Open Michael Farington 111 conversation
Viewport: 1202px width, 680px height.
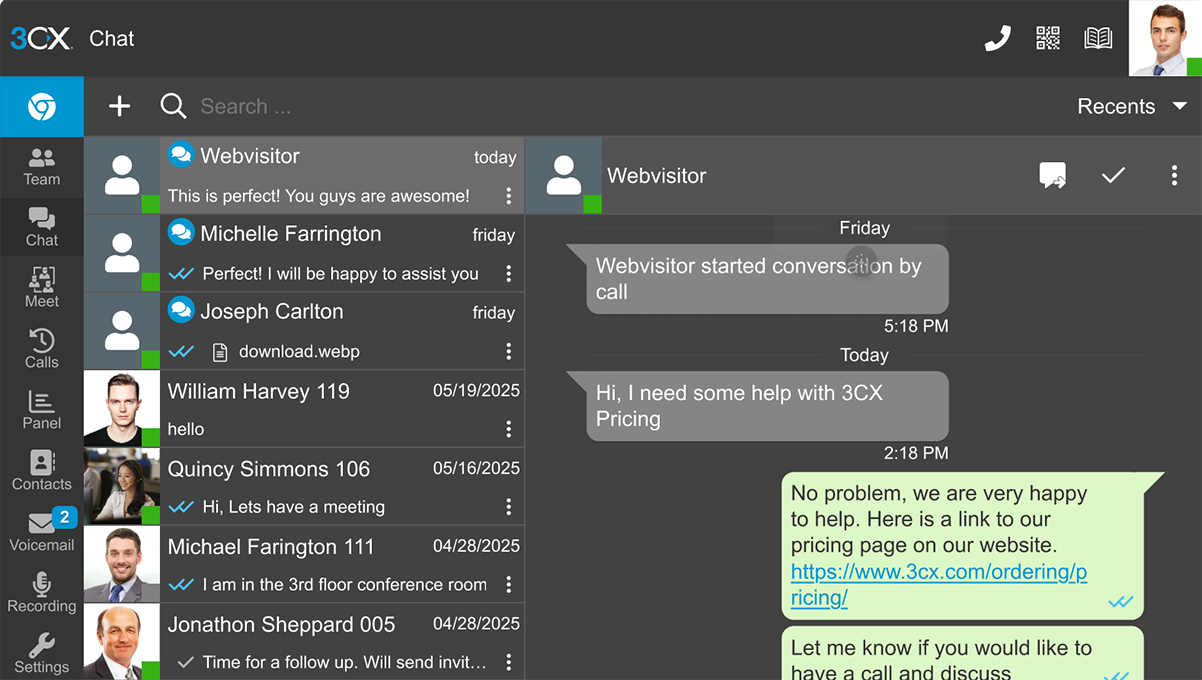tap(304, 564)
